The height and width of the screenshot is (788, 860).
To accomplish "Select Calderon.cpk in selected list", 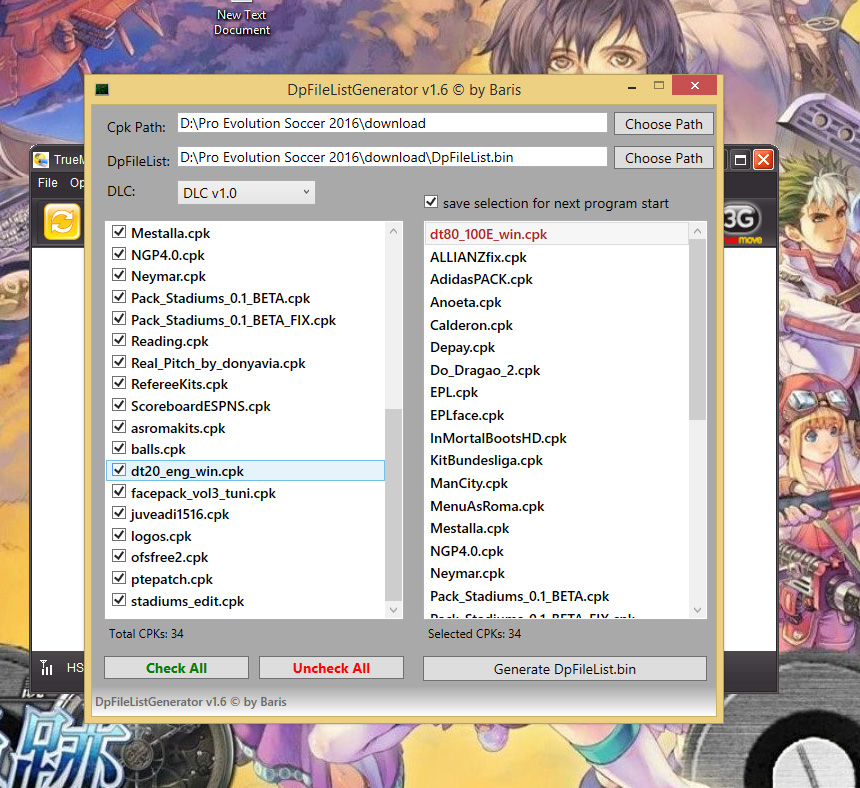I will click(x=557, y=325).
